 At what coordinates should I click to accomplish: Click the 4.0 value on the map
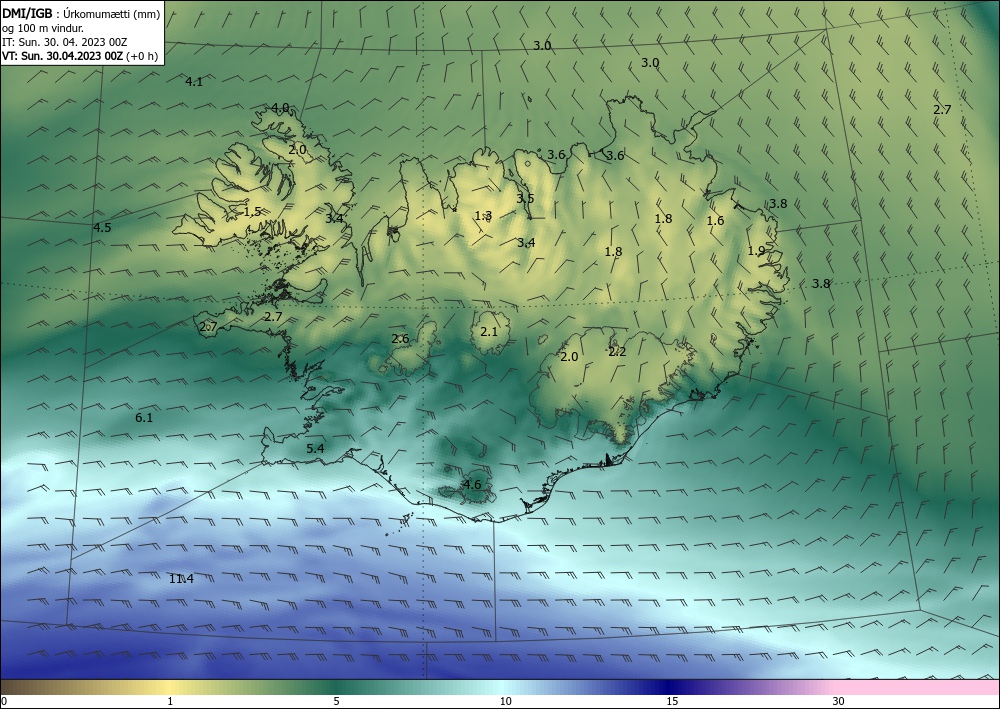click(x=280, y=108)
